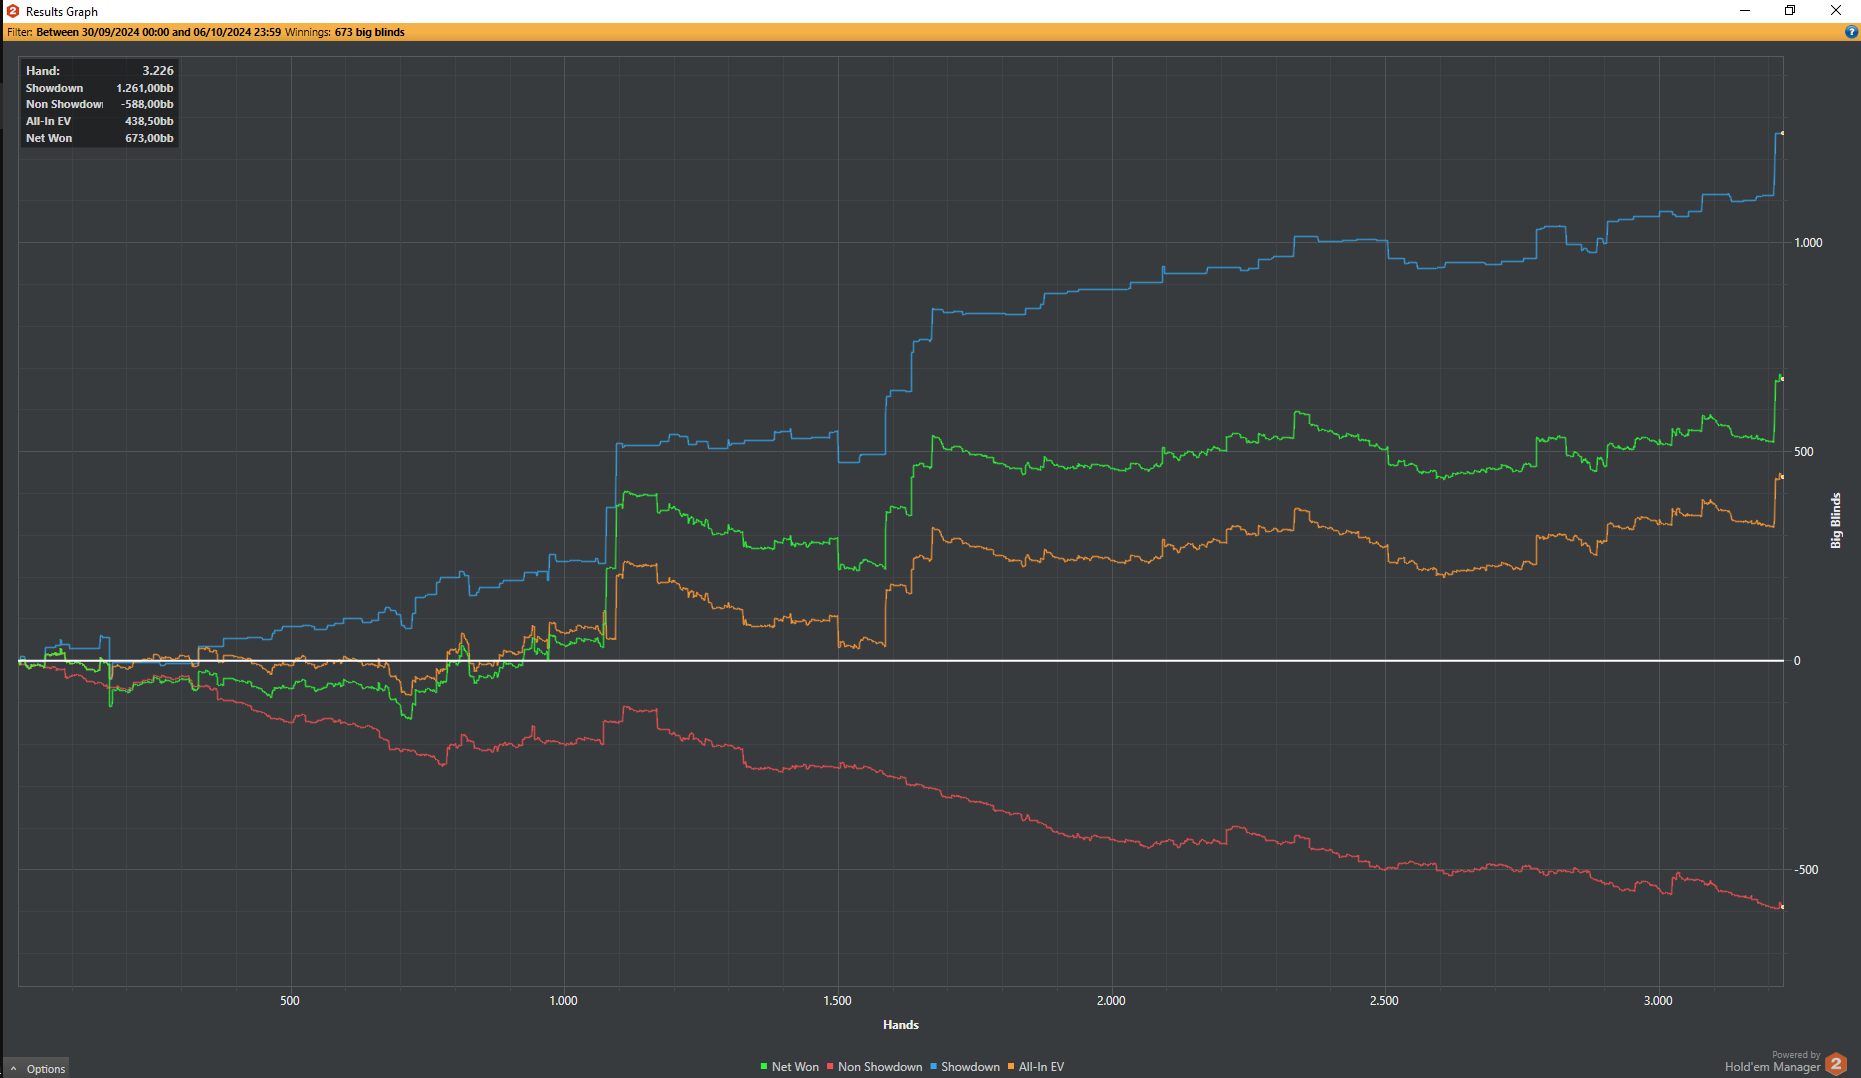Click the Hold'em Manager icon in the title bar
This screenshot has height=1078, width=1861.
point(13,11)
